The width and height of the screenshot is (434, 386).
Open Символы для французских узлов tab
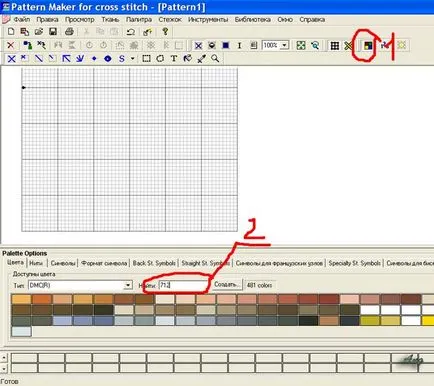tap(279, 263)
